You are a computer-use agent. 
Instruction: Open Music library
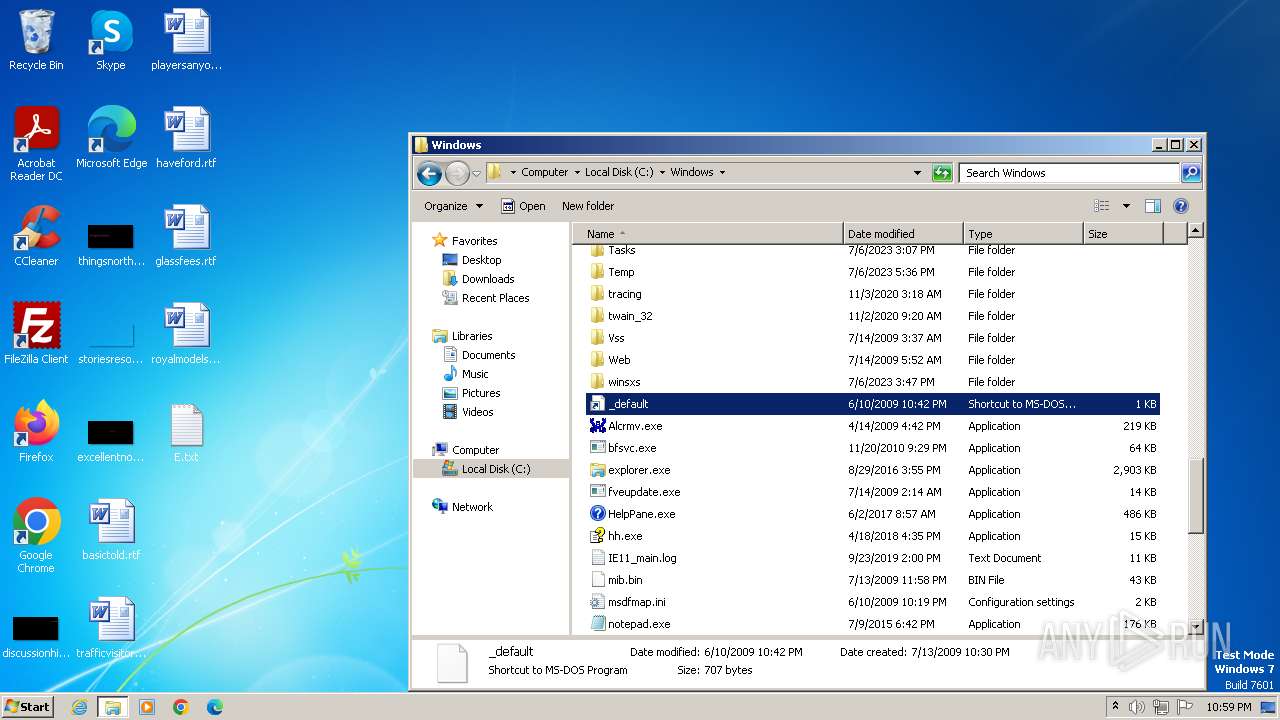[x=475, y=374]
